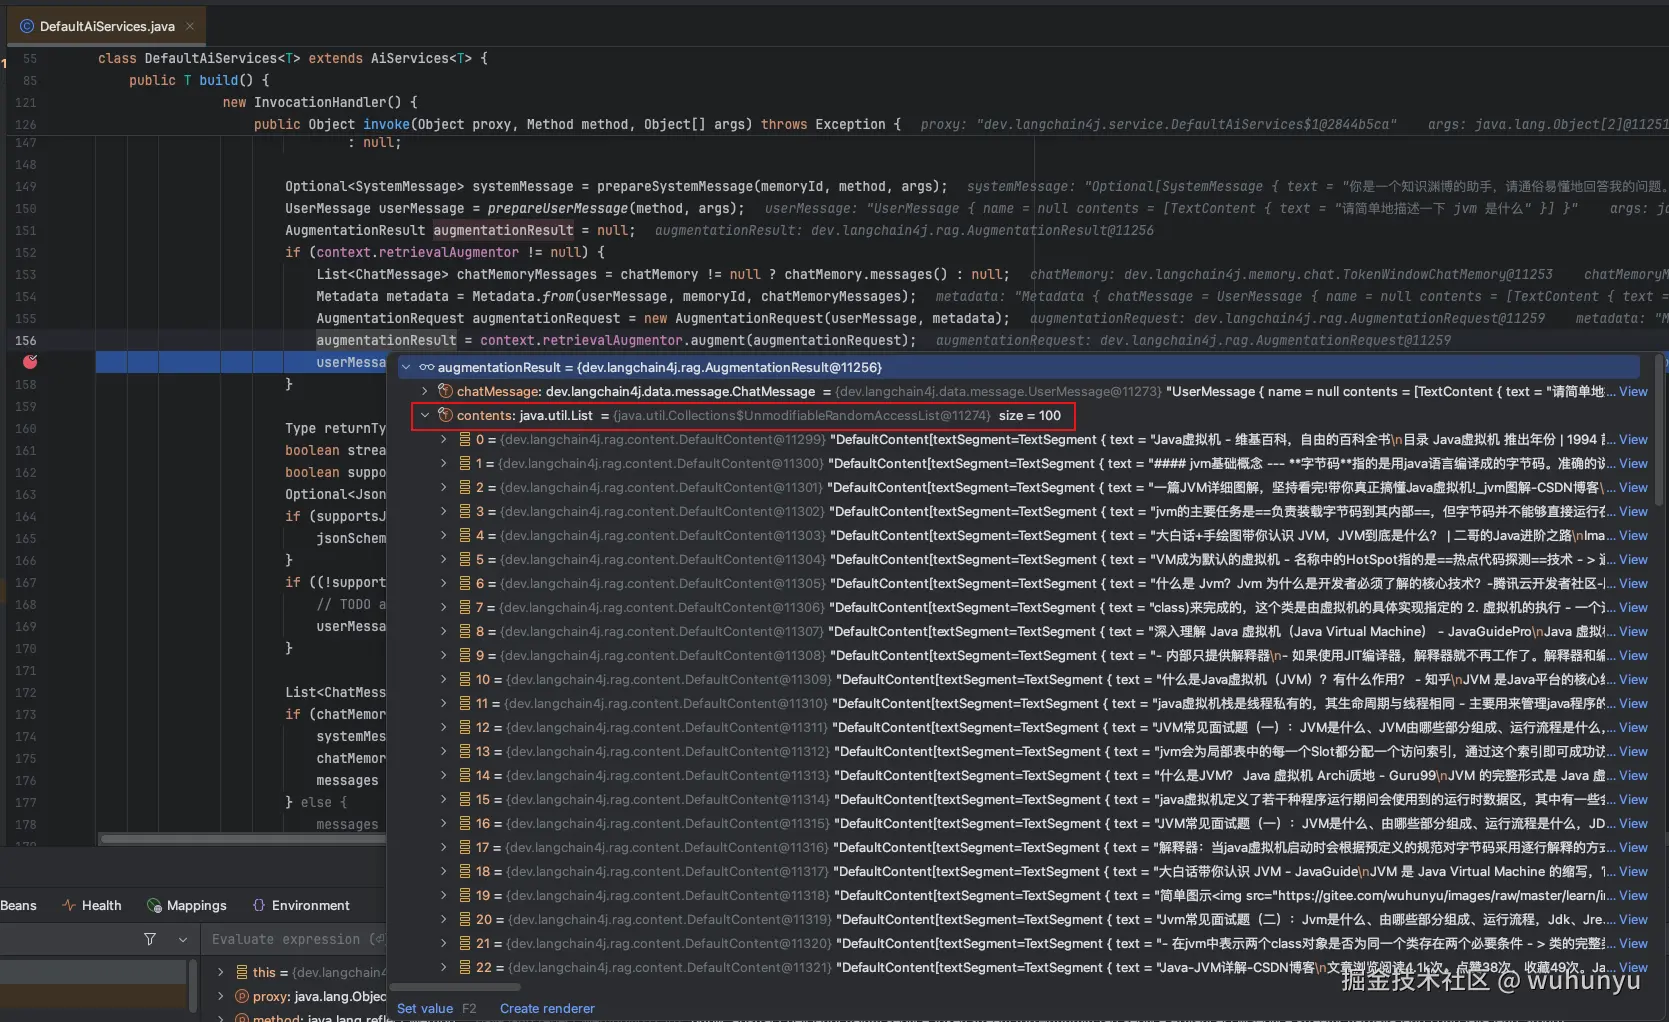Image resolution: width=1669 pixels, height=1022 pixels.
Task: Open the dropdown arrow beside the filter
Action: coord(183,939)
